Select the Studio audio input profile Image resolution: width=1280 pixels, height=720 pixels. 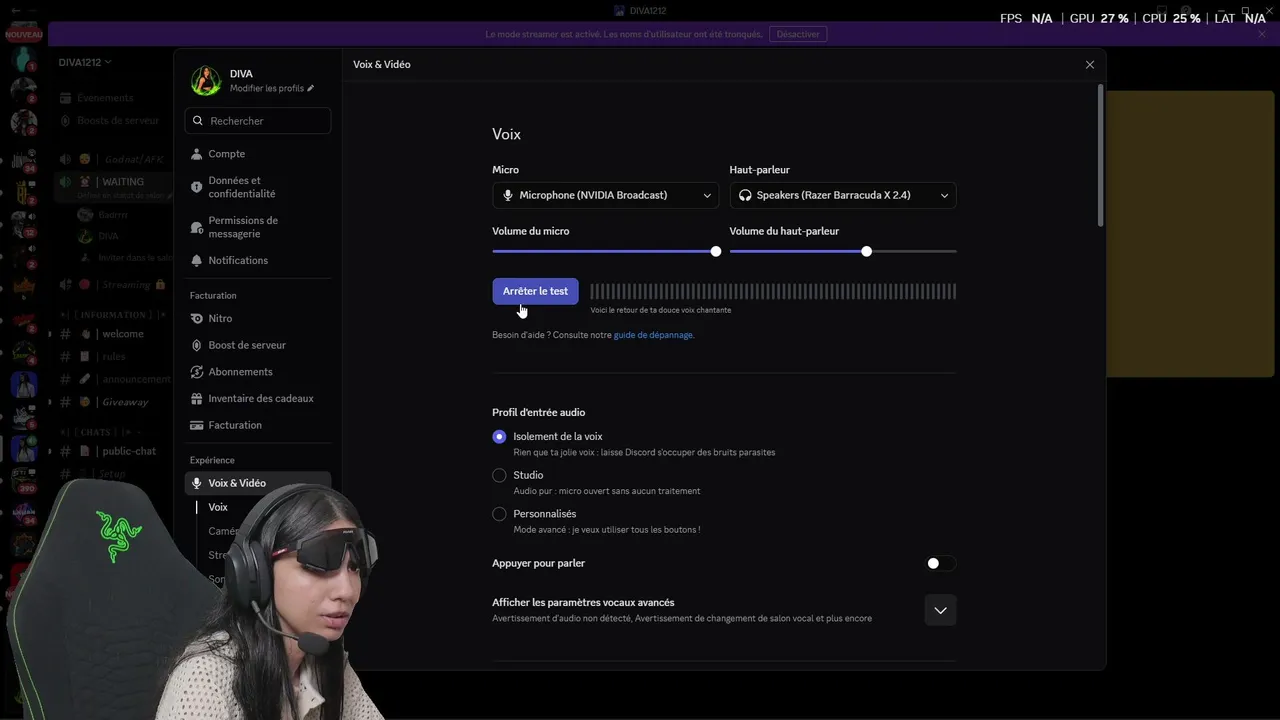point(499,475)
